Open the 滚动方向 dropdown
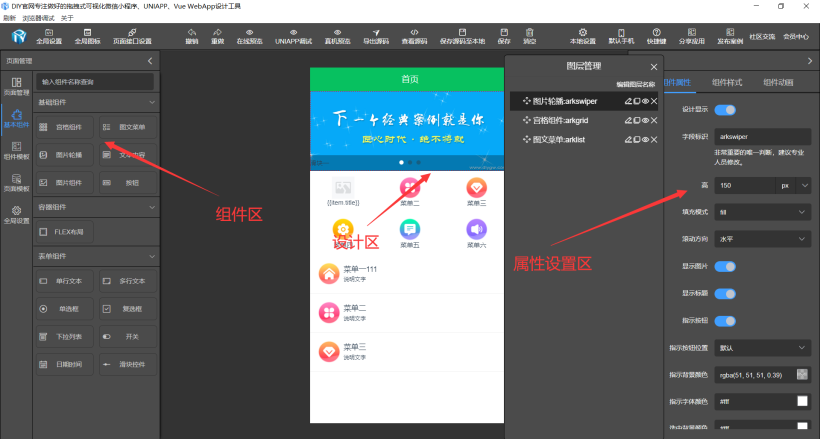 pos(762,240)
